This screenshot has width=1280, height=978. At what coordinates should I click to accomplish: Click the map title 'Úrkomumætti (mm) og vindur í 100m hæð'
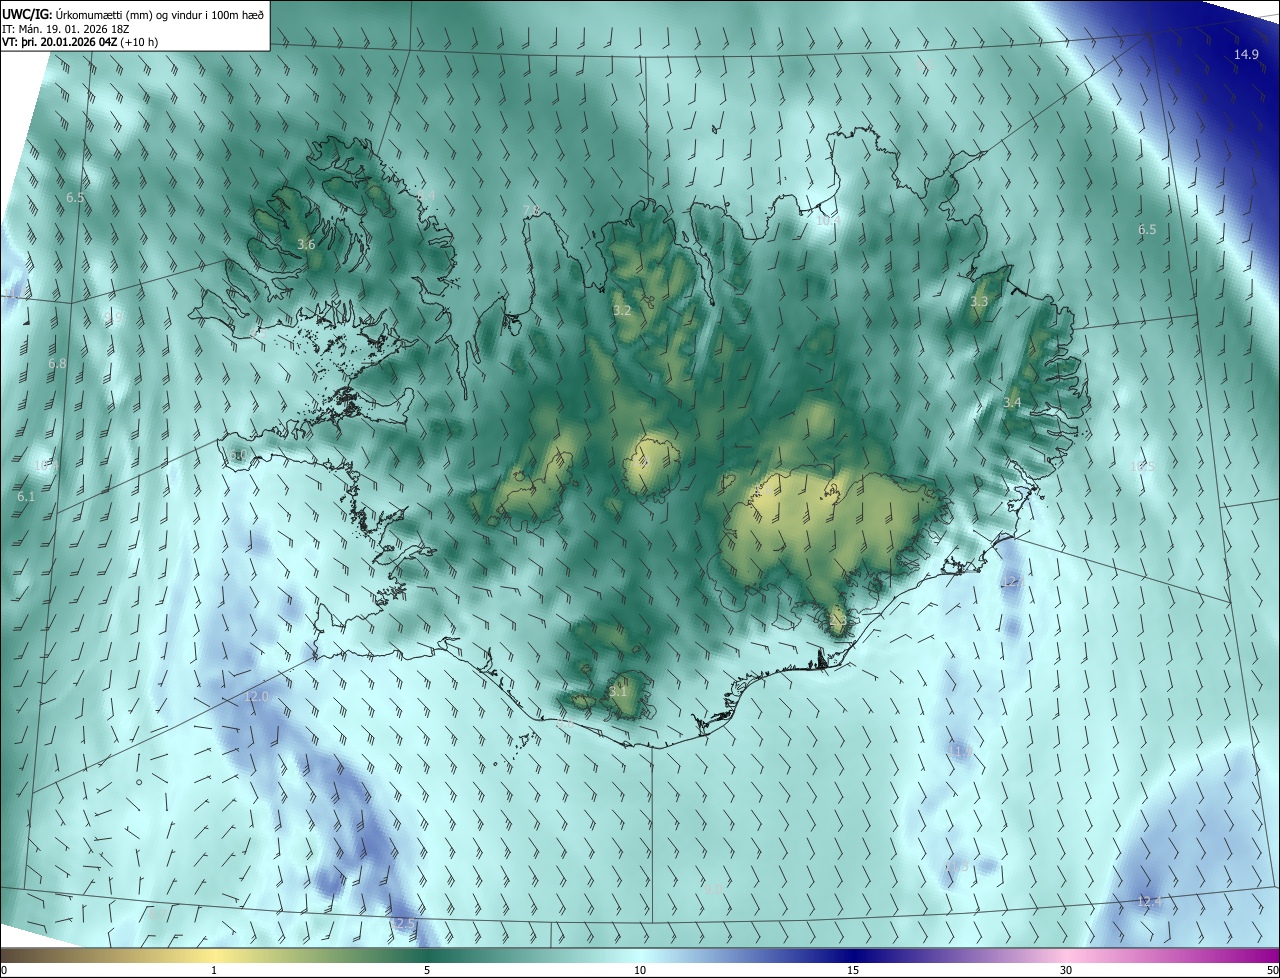pos(159,16)
